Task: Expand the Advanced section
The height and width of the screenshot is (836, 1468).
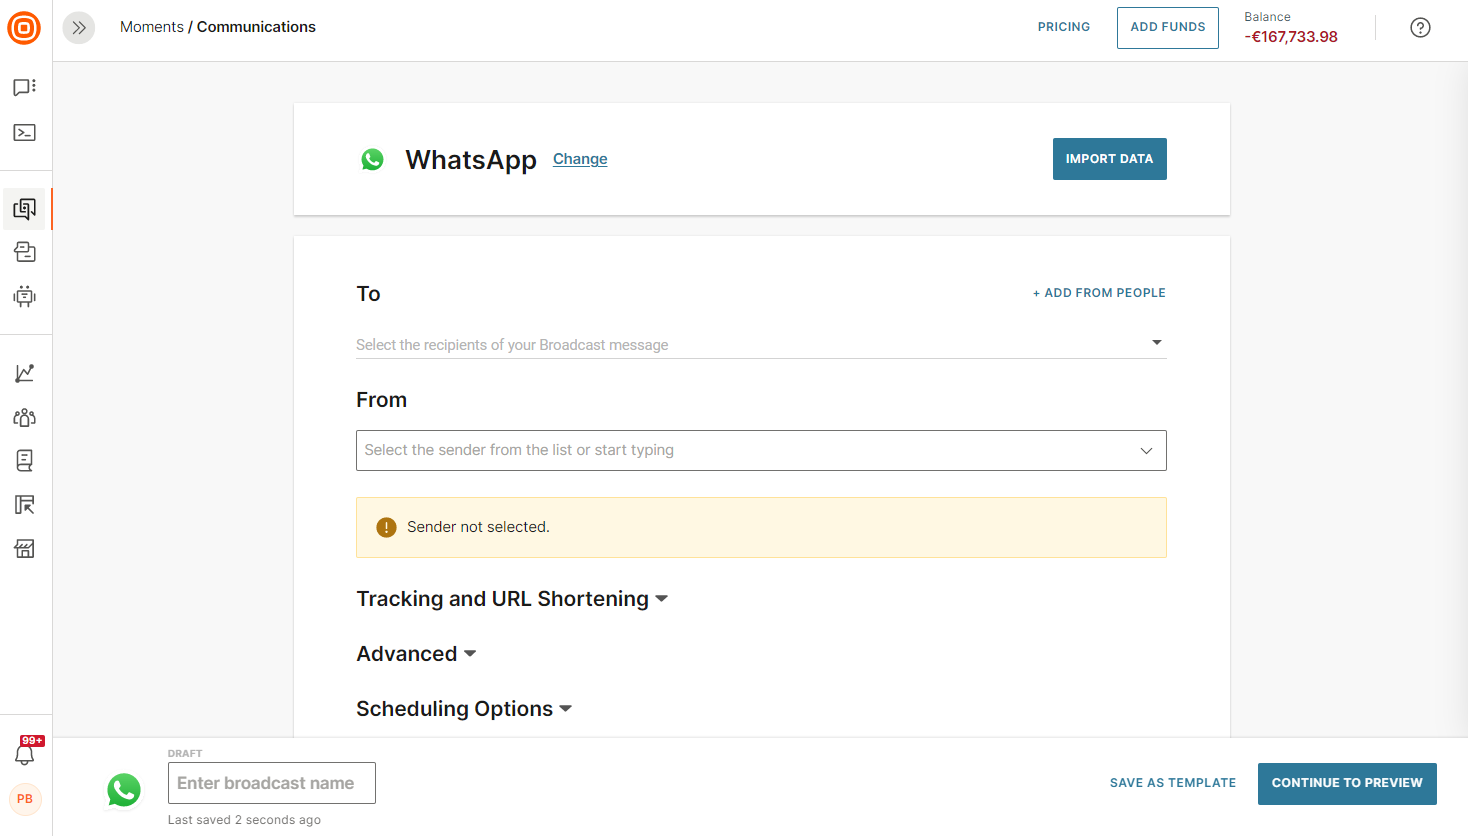Action: [416, 654]
